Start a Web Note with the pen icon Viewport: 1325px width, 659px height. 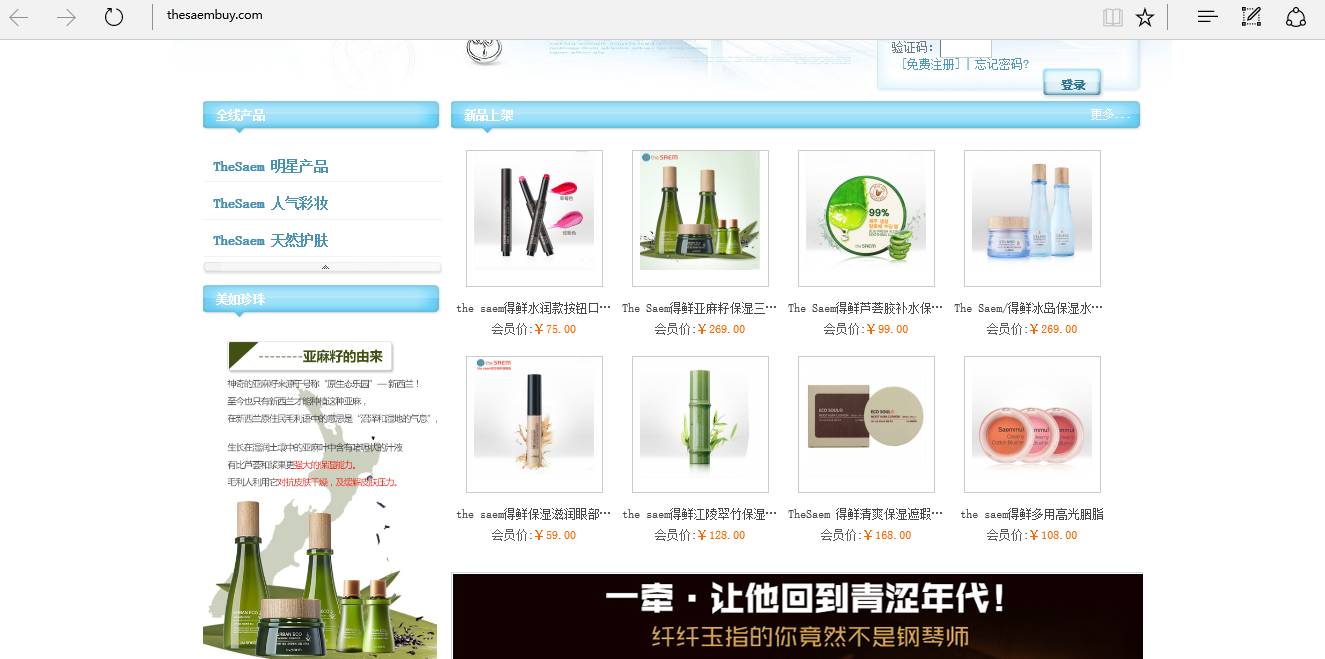[x=1251, y=16]
